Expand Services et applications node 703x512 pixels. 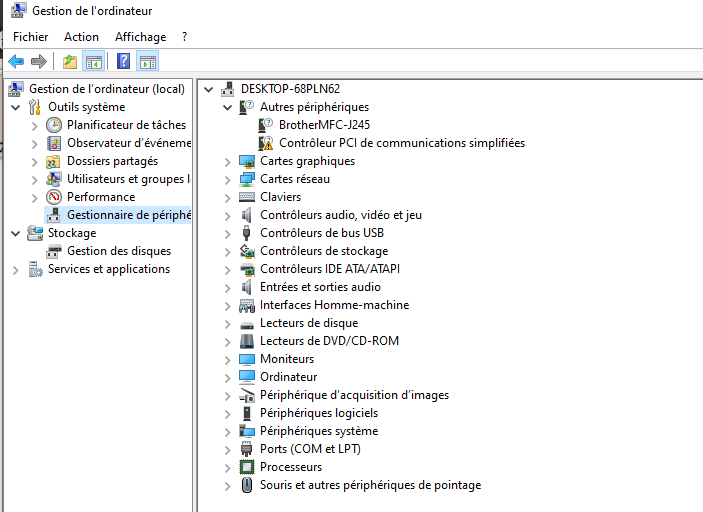pos(16,270)
